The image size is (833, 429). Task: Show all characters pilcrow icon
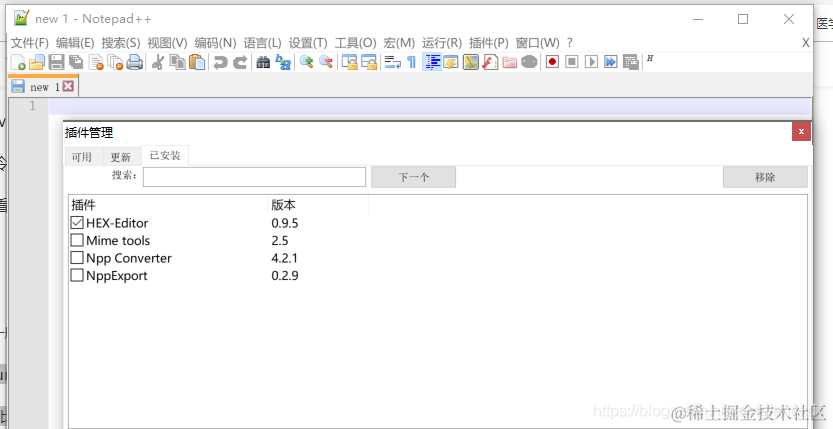pyautogui.click(x=412, y=62)
